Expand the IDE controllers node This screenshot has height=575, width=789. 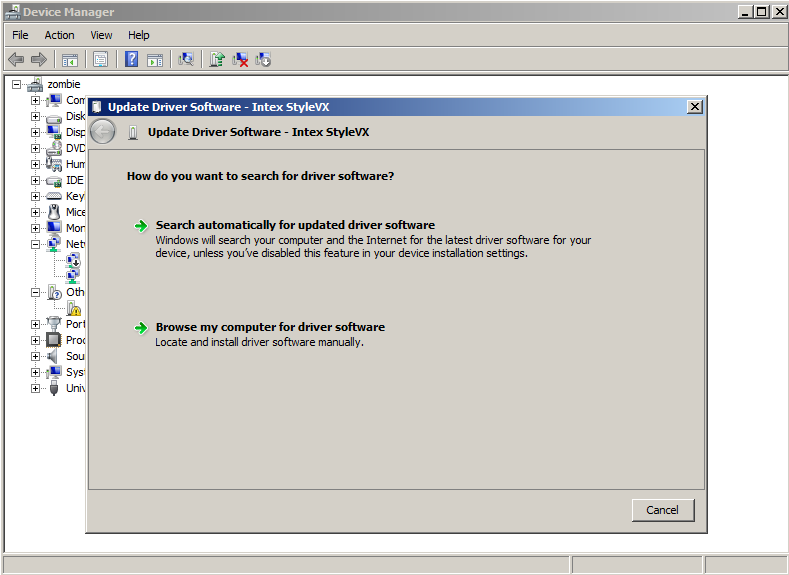pos(35,180)
